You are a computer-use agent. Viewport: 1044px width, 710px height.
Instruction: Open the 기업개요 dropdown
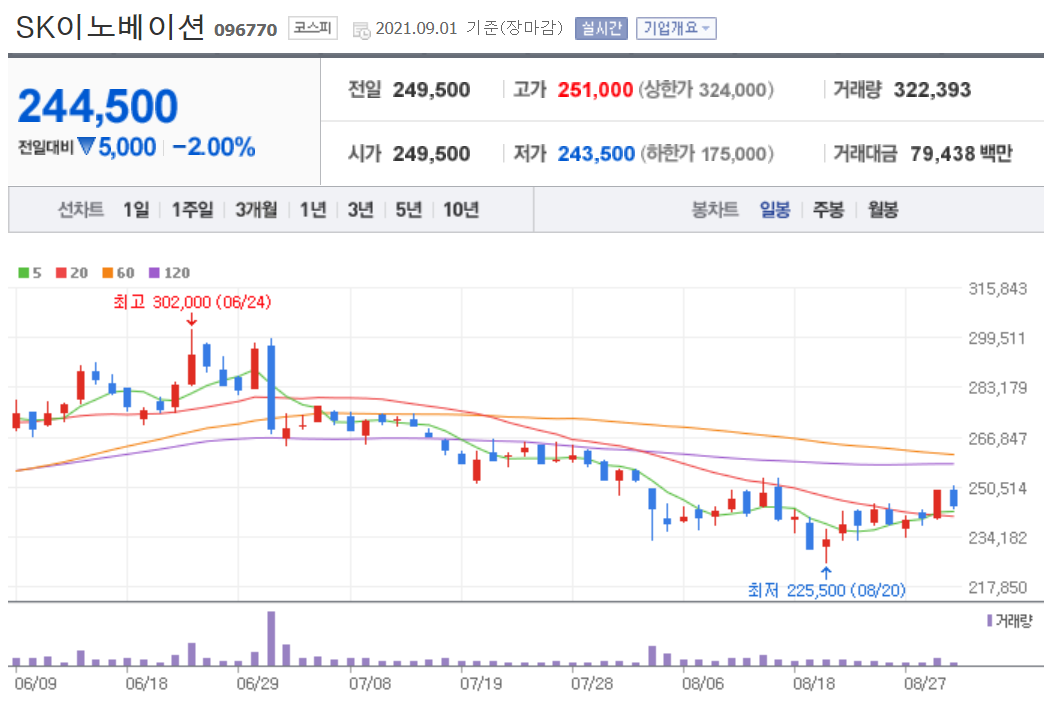[676, 28]
